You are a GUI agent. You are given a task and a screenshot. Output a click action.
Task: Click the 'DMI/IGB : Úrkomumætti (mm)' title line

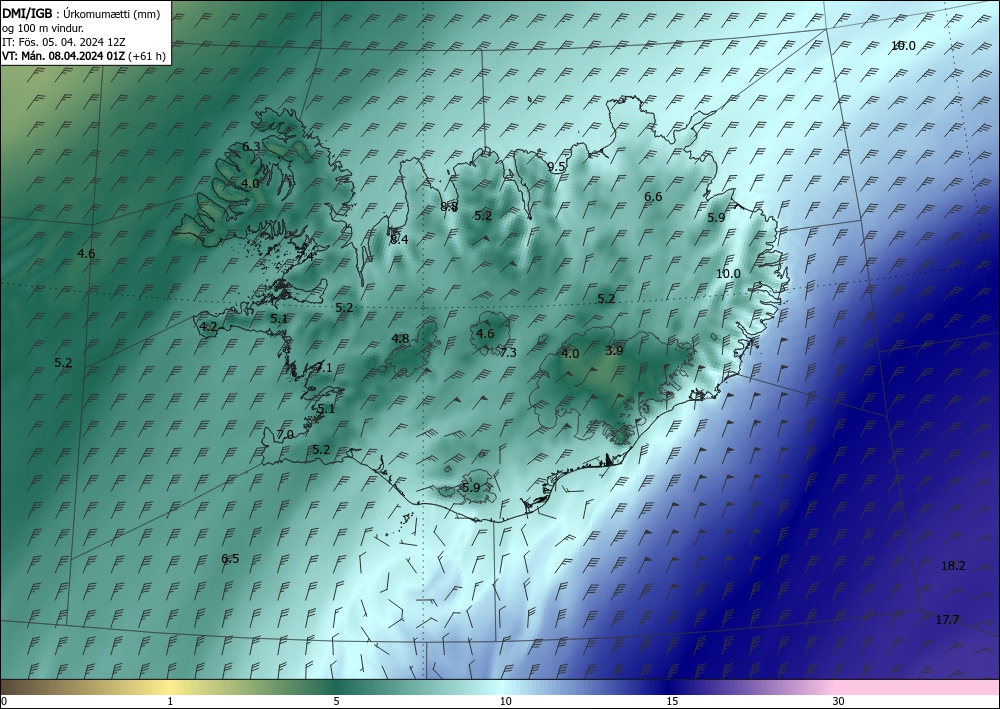pyautogui.click(x=80, y=14)
